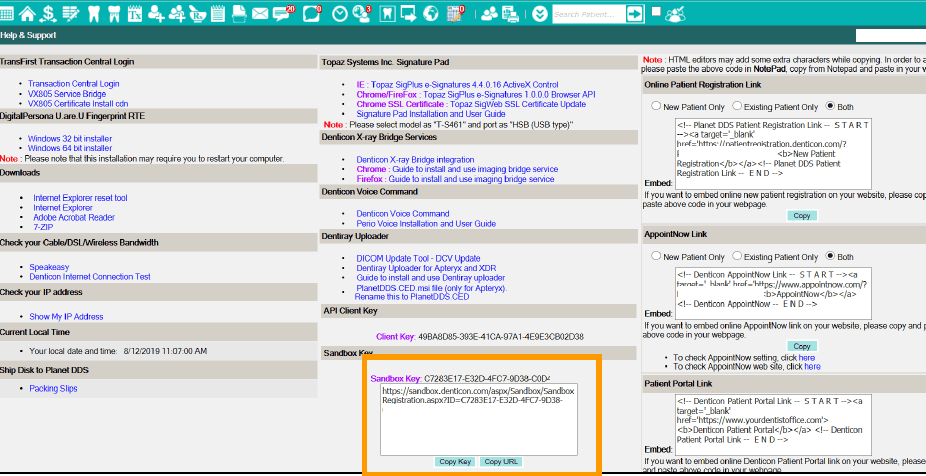This screenshot has height=476, width=926.
Task: Open the Adobe Acrobat Reader link
Action: click(x=74, y=217)
